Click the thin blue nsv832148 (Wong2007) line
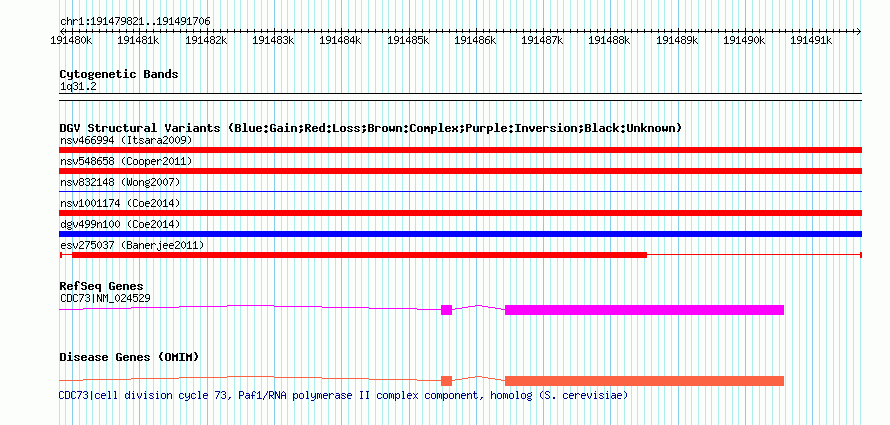The height and width of the screenshot is (425, 890). click(x=460, y=192)
